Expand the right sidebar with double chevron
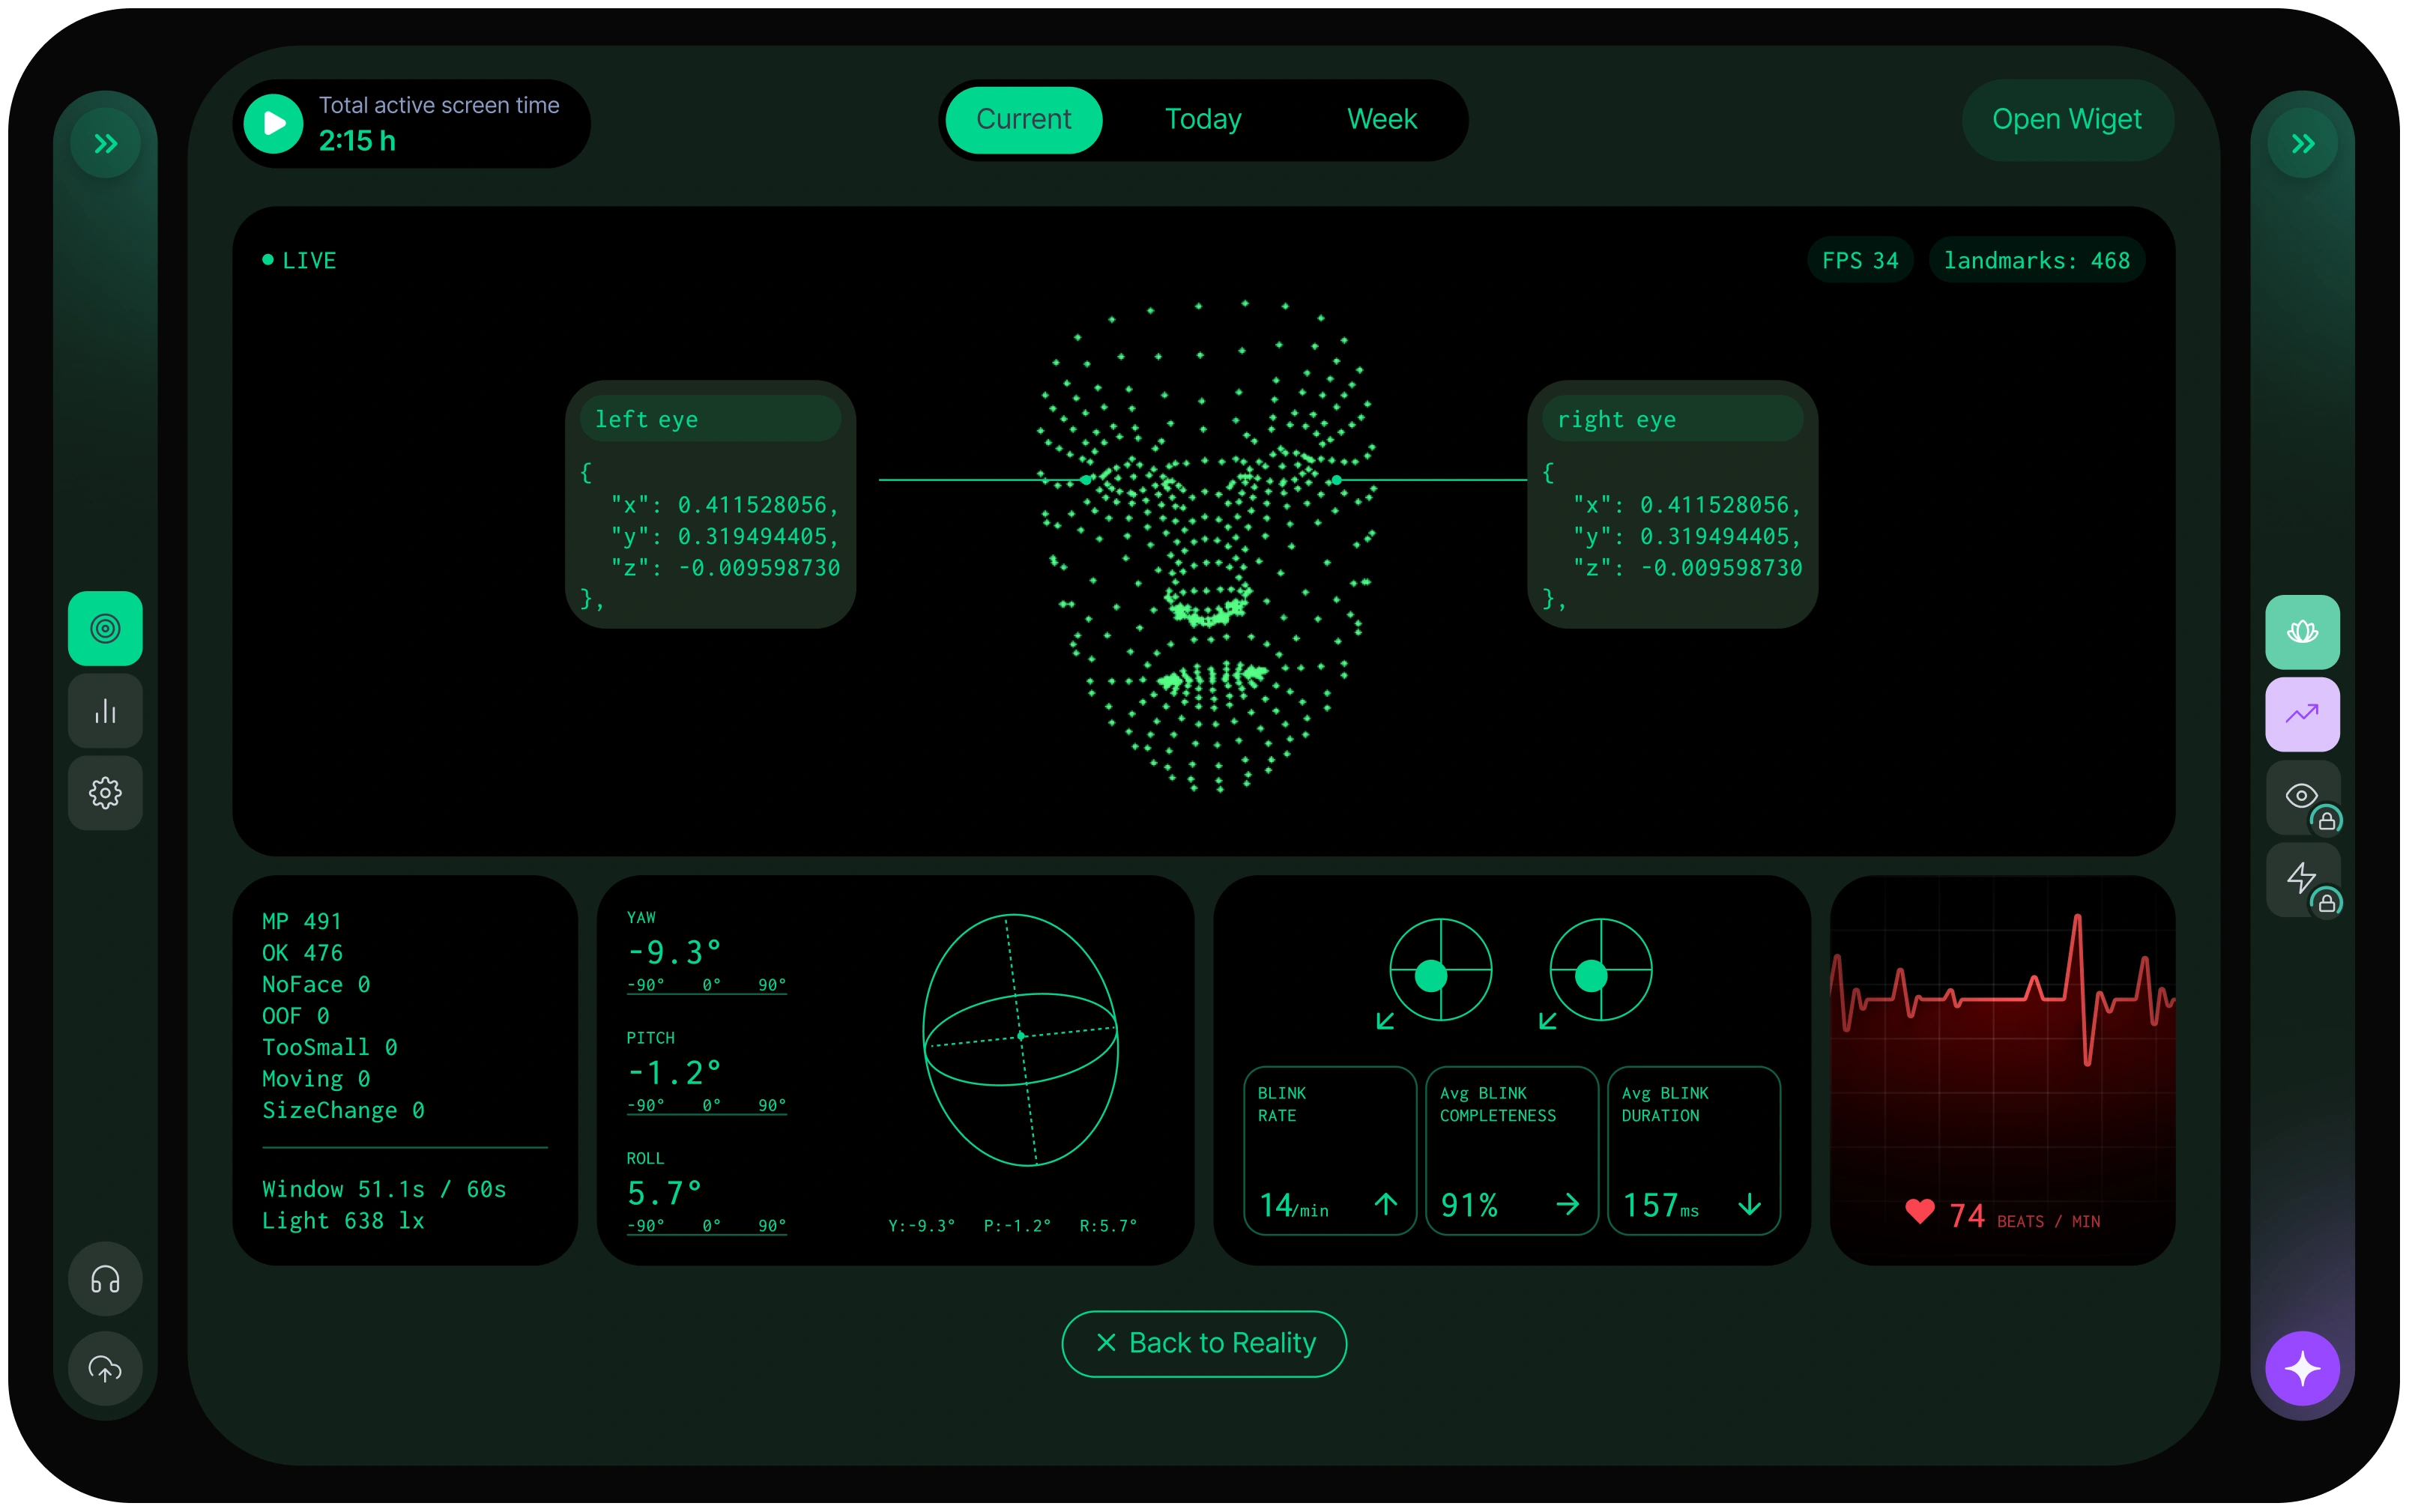2409x1512 pixels. [2302, 144]
